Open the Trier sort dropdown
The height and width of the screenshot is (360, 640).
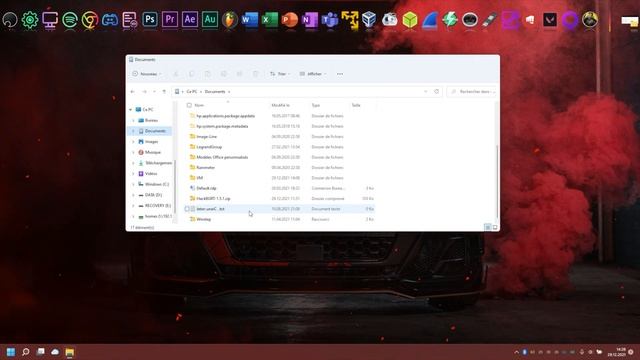point(280,74)
